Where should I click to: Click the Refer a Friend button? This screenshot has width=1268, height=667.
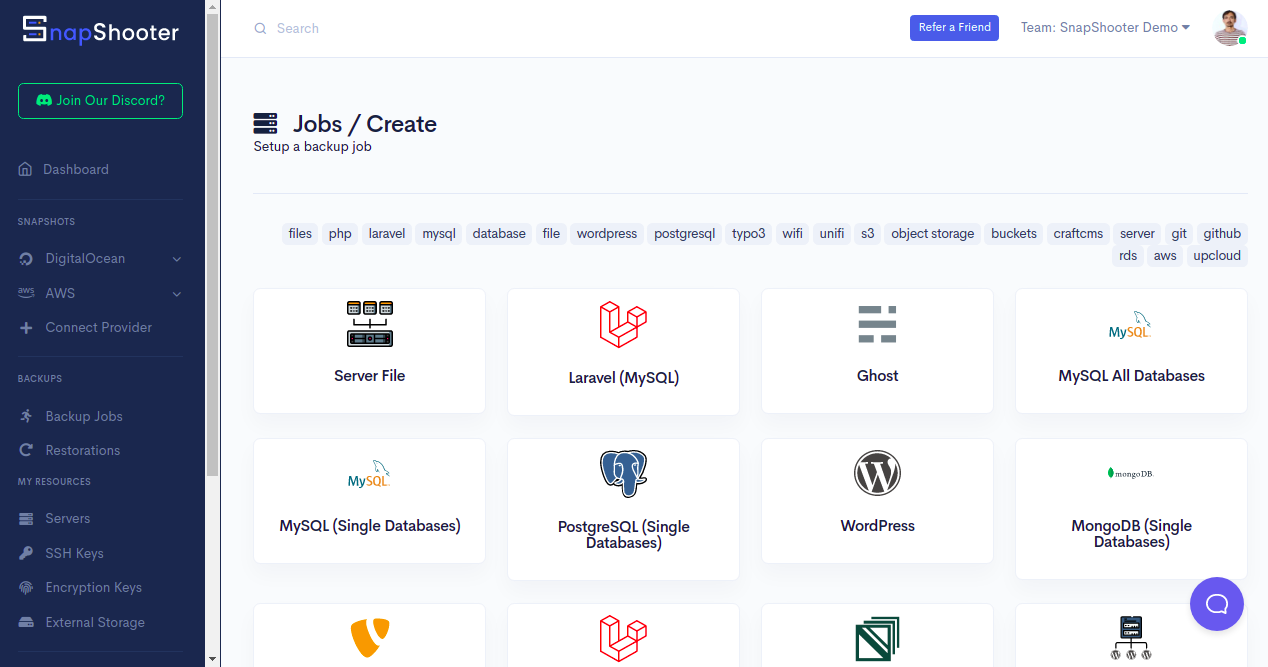coord(954,28)
